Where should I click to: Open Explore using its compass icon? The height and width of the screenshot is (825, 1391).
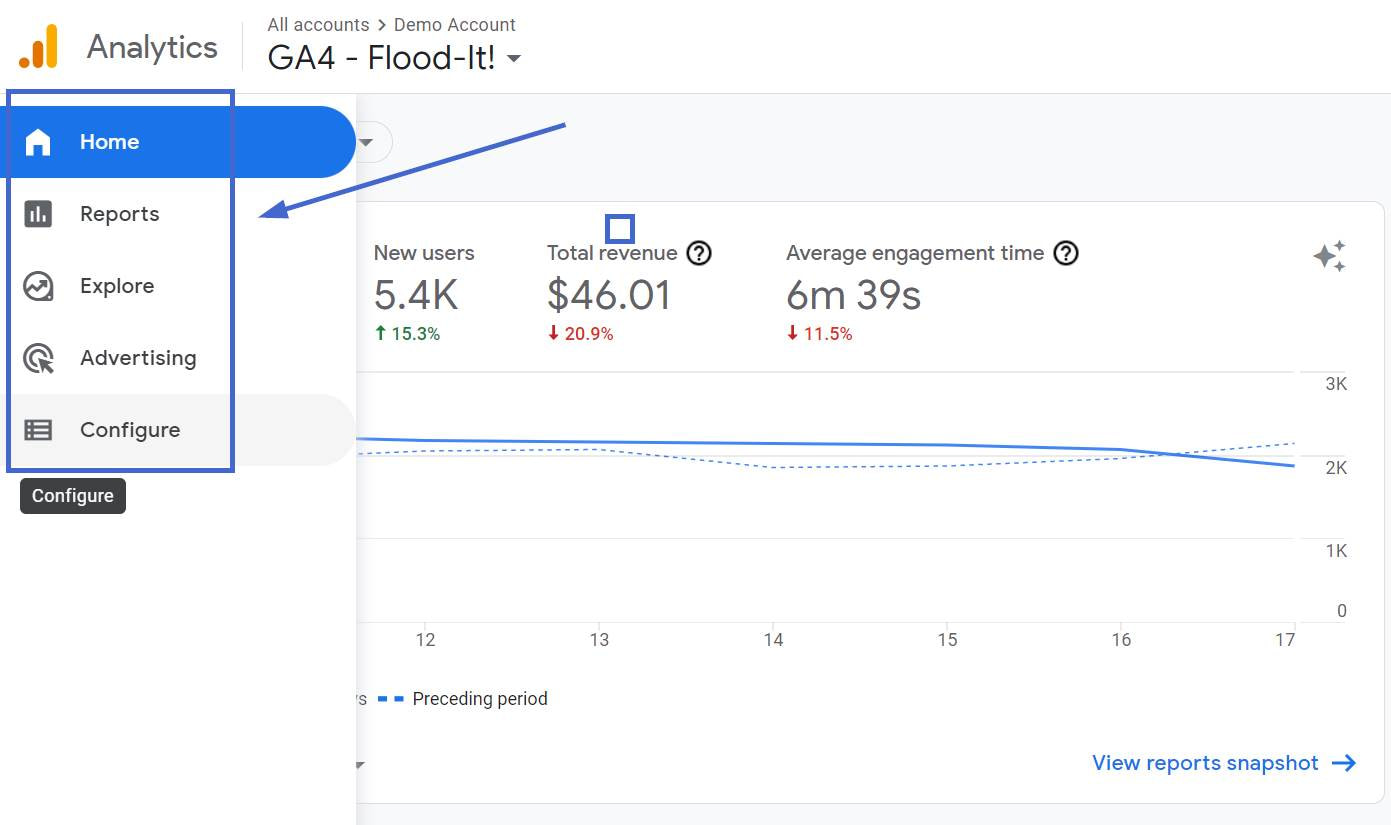pyautogui.click(x=37, y=285)
